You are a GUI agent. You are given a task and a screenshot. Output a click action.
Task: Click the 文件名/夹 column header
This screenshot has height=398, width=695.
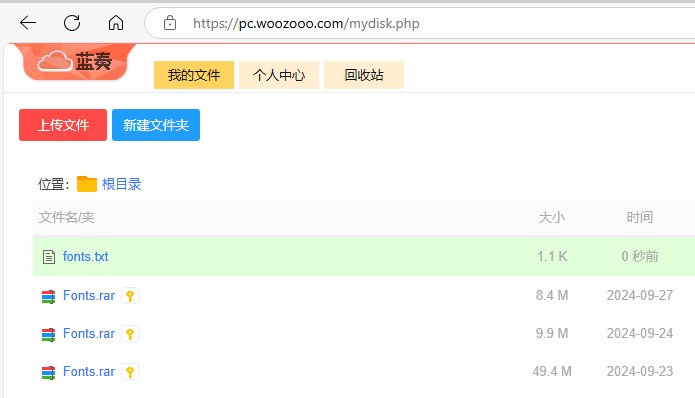66,217
